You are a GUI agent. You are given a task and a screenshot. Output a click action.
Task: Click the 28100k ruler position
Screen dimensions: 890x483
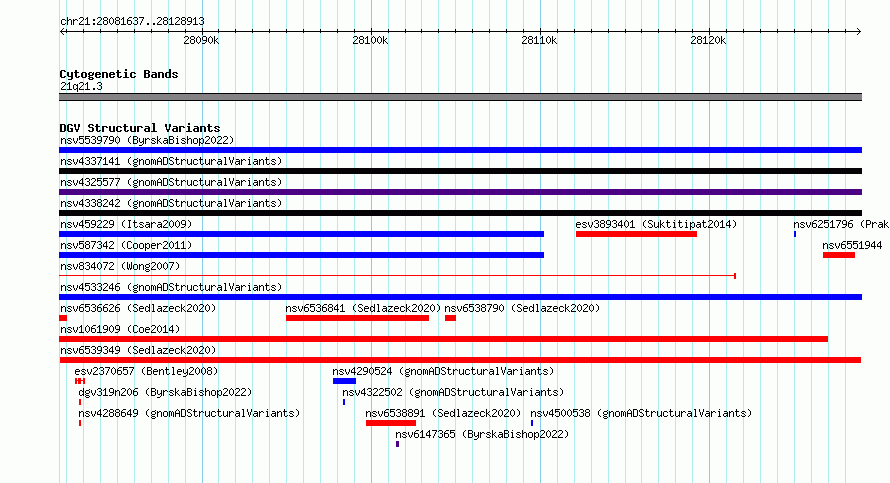370,40
